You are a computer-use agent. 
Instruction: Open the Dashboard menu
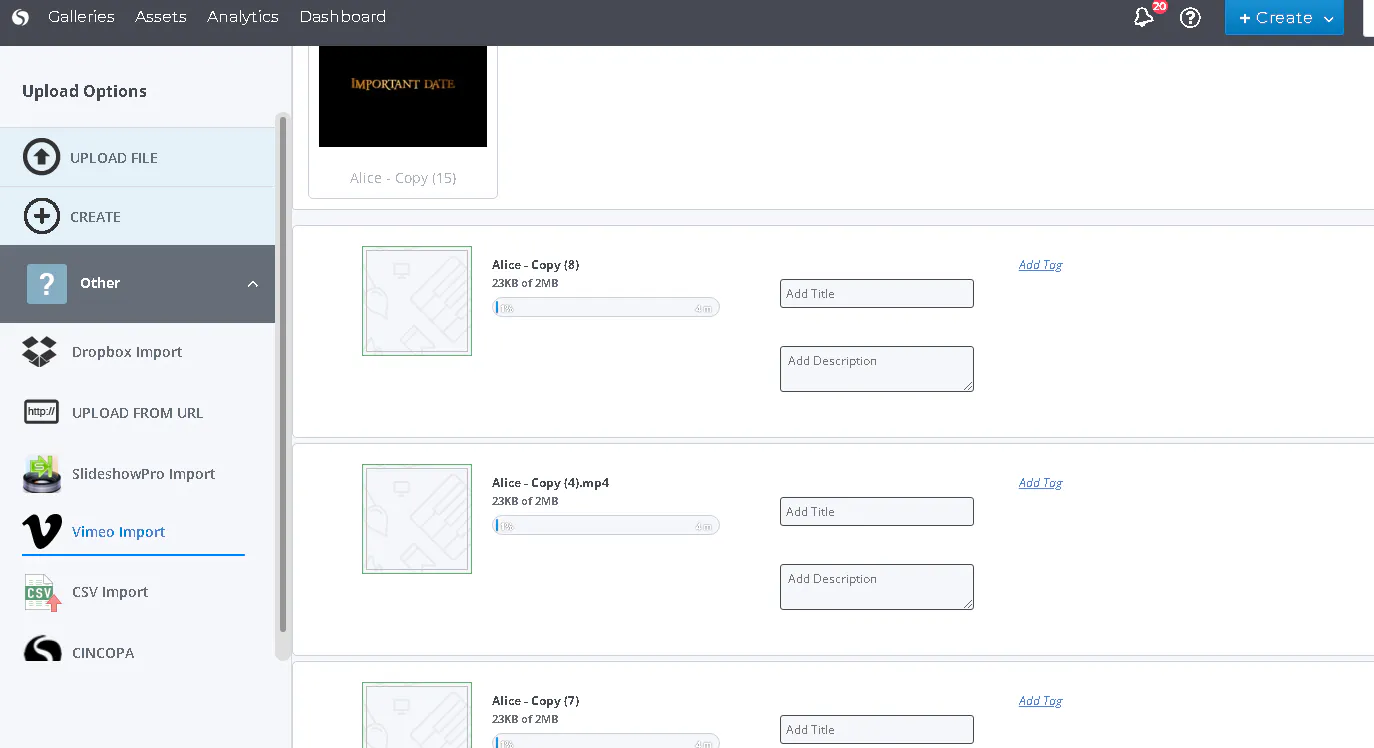[x=343, y=17]
